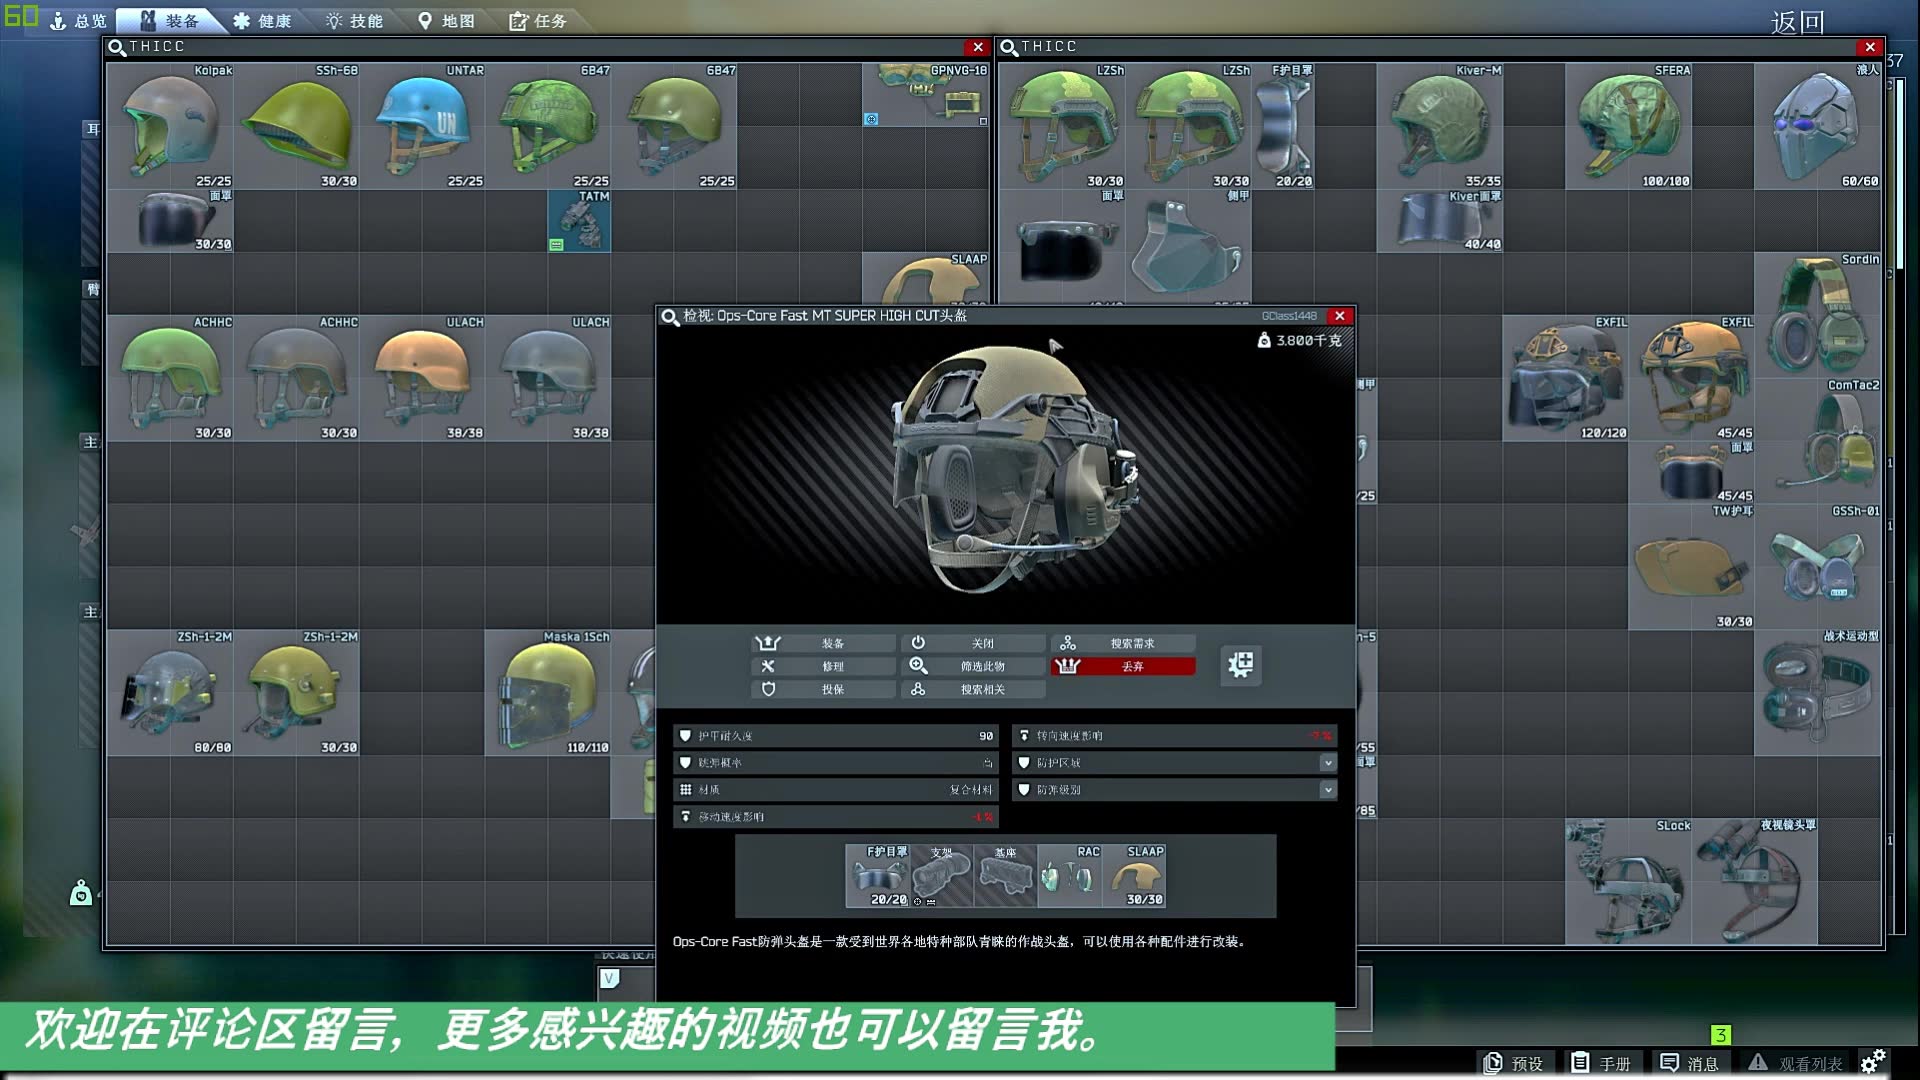Viewport: 1920px width, 1080px height.
Task: Click 搜索相关 linked search
Action: click(973, 689)
